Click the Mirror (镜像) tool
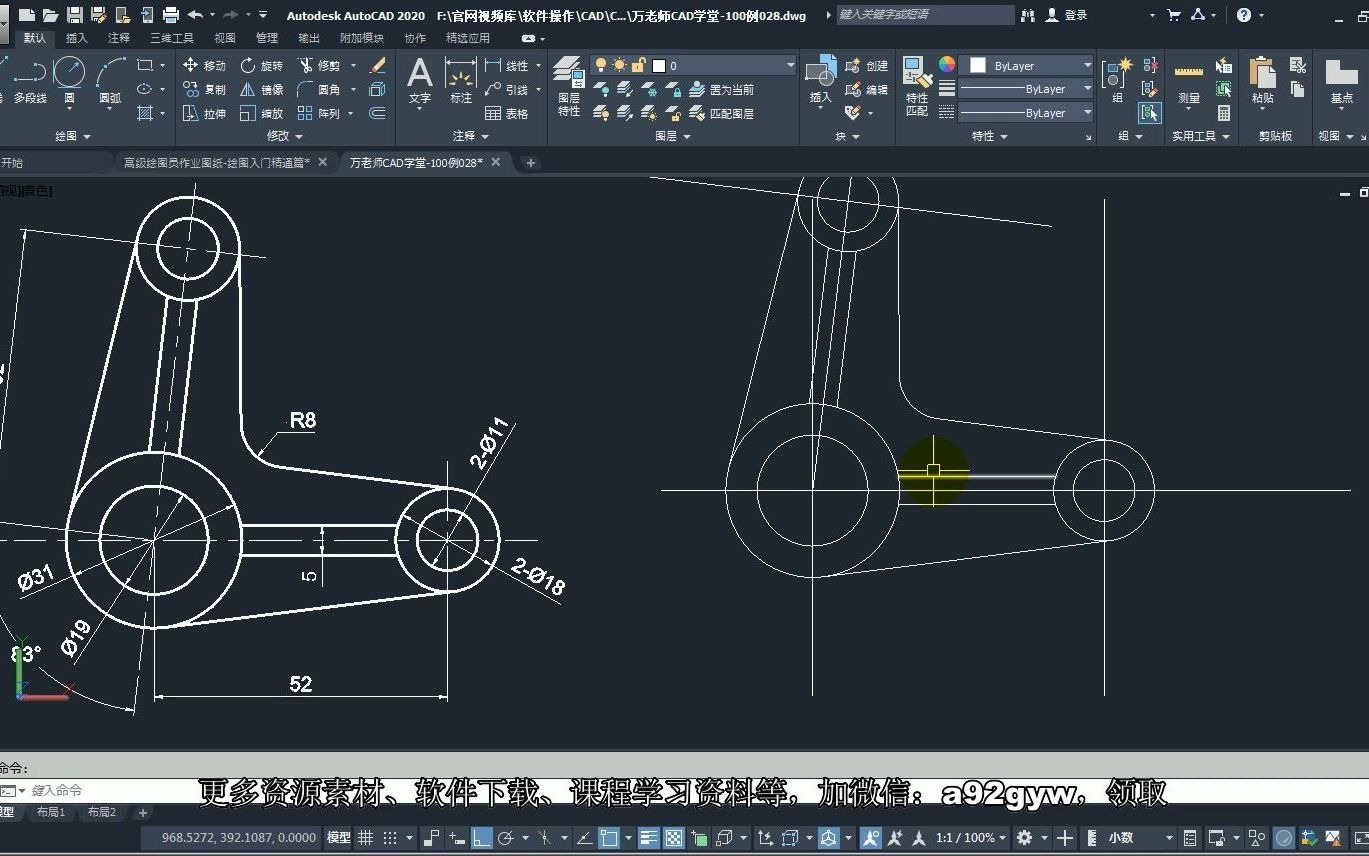 [262, 89]
